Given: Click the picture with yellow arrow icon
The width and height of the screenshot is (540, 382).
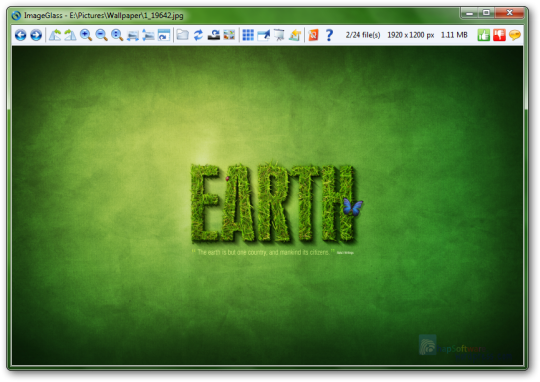Looking at the screenshot, I should [x=295, y=35].
